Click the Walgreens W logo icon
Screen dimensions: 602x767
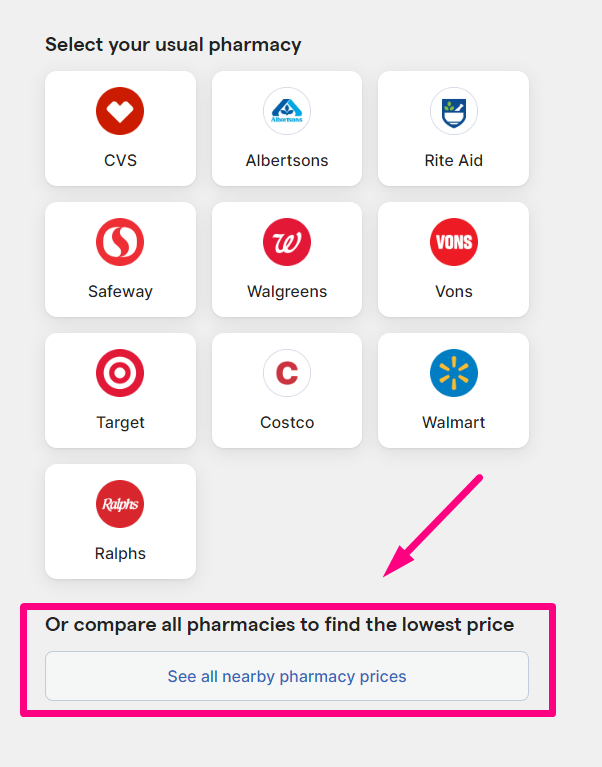click(287, 242)
